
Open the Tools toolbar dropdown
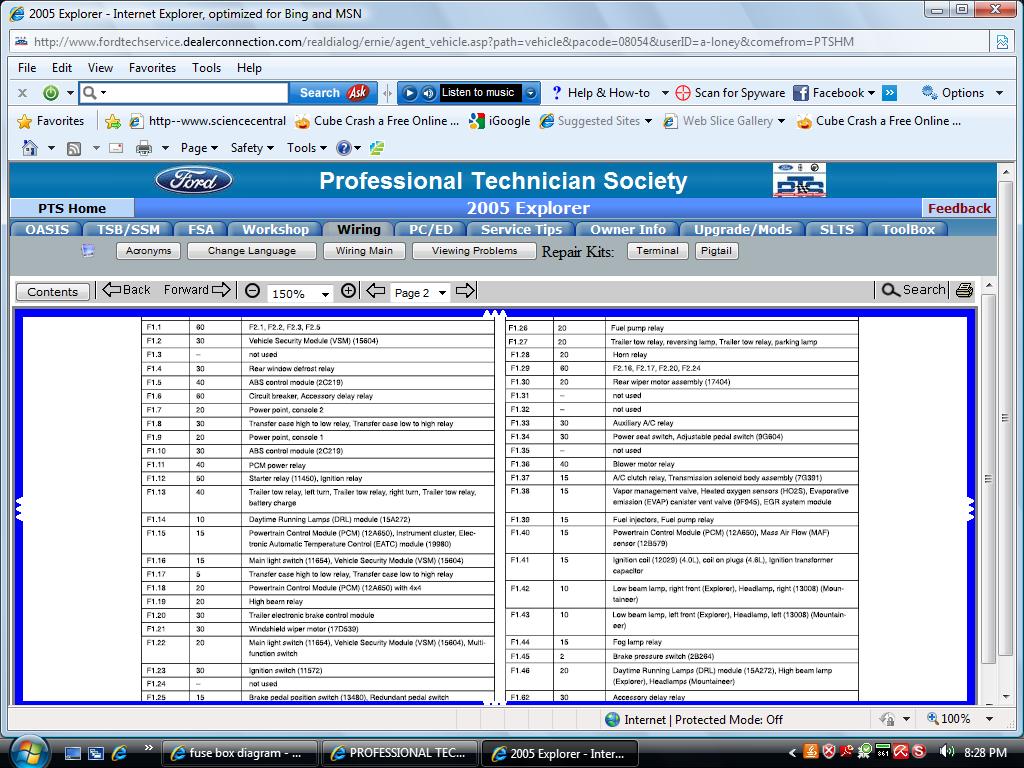click(x=306, y=148)
